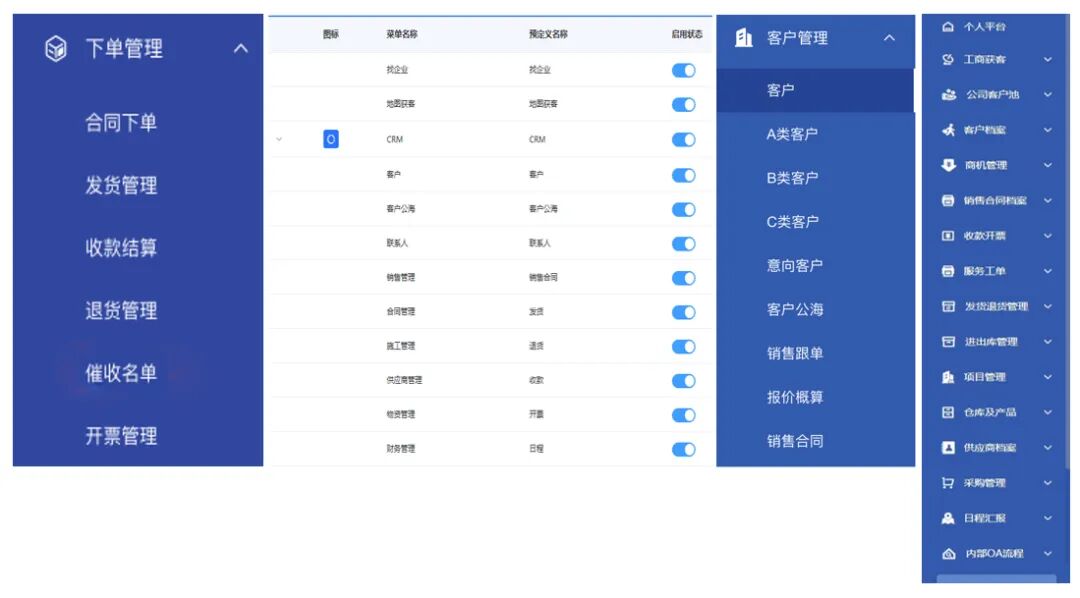The height and width of the screenshot is (598, 1080).
Task: Click the 客户档案 running-person icon
Action: (948, 130)
